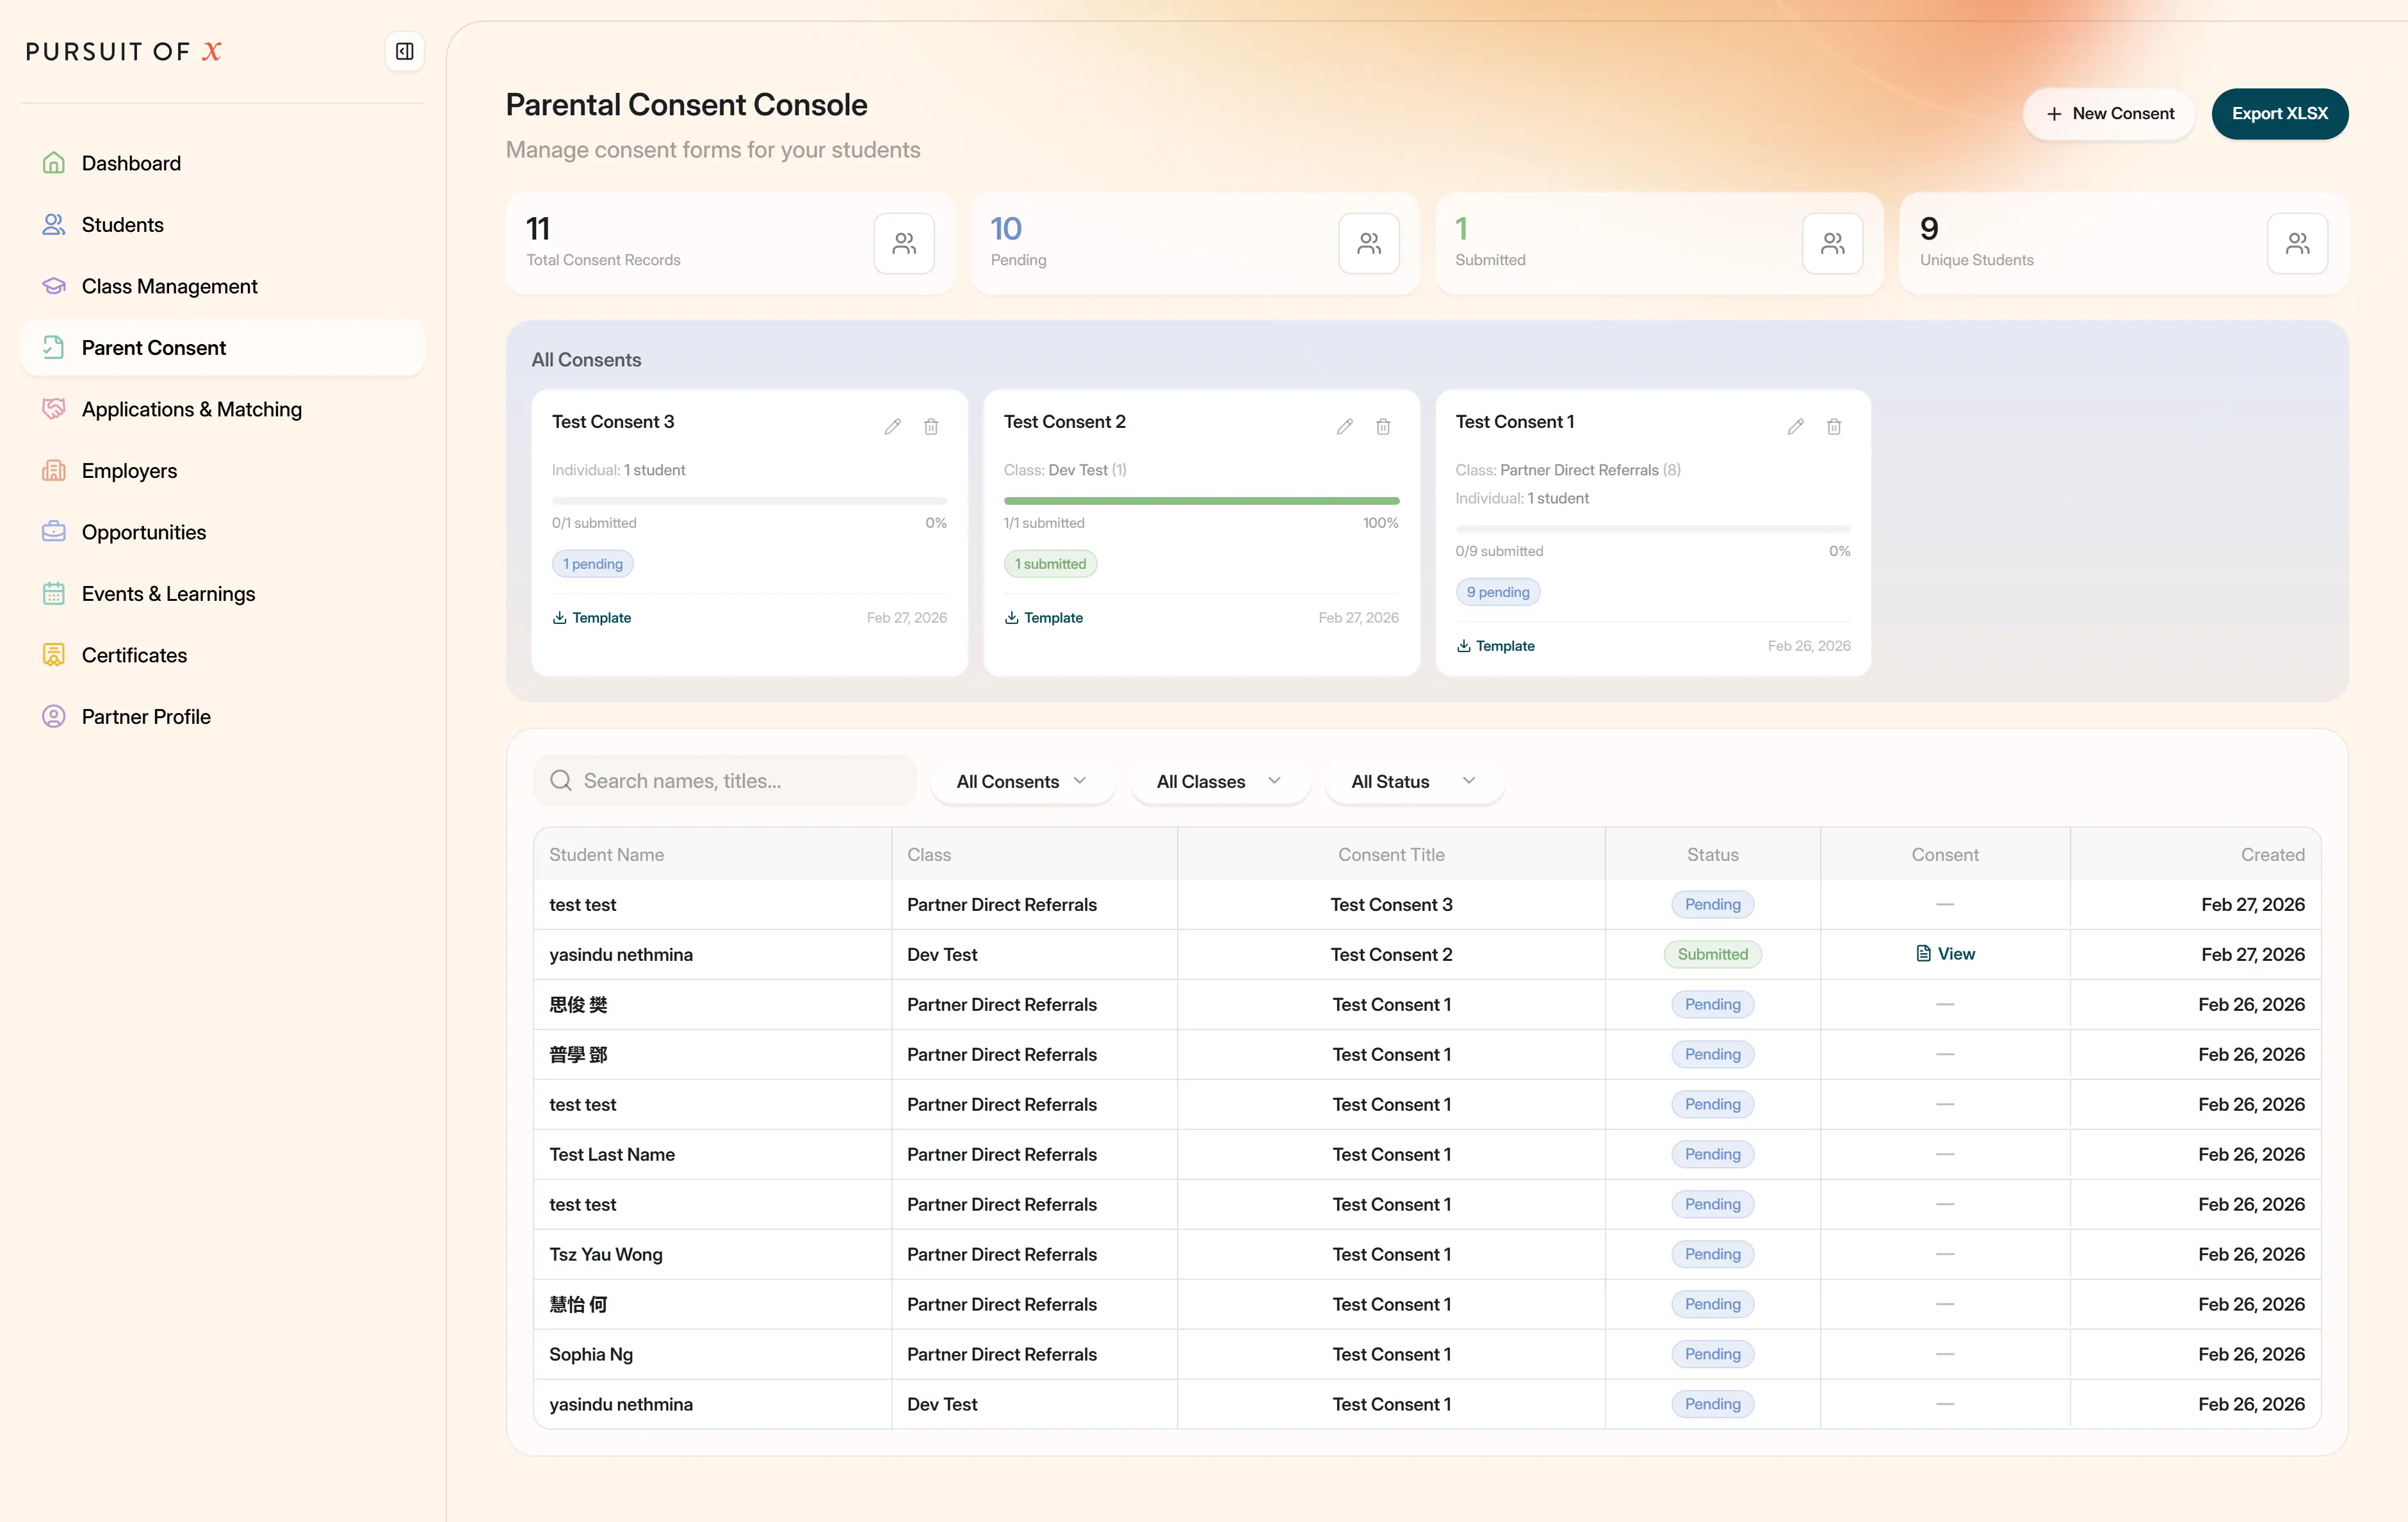The image size is (2408, 1522).
Task: Click Pending status for Sophia Ng
Action: (1712, 1354)
